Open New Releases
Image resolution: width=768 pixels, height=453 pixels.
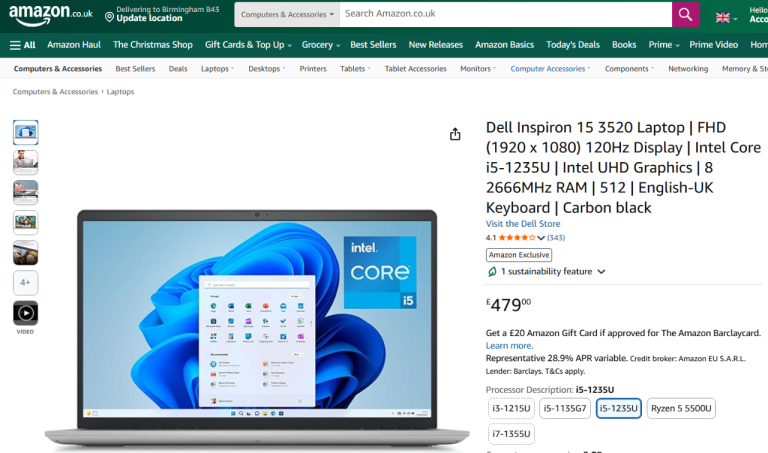[x=435, y=45]
